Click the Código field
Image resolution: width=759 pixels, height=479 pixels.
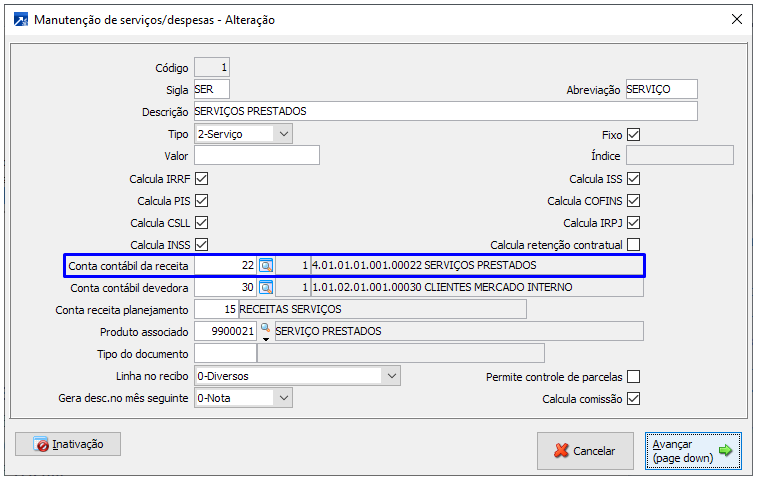tap(212, 67)
